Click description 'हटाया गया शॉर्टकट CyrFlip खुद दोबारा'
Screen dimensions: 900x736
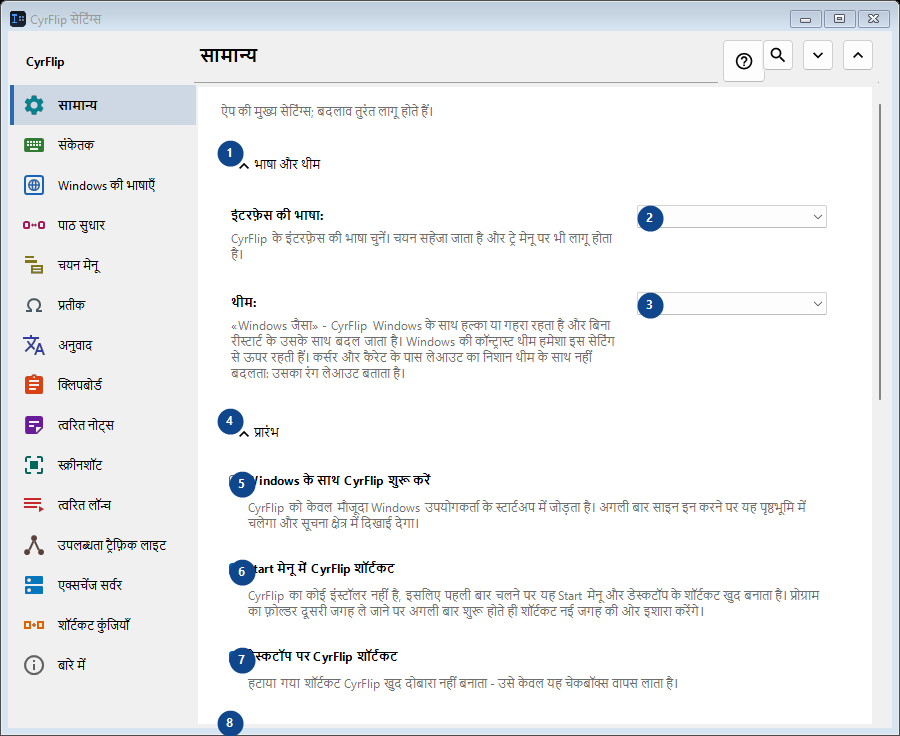[463, 683]
